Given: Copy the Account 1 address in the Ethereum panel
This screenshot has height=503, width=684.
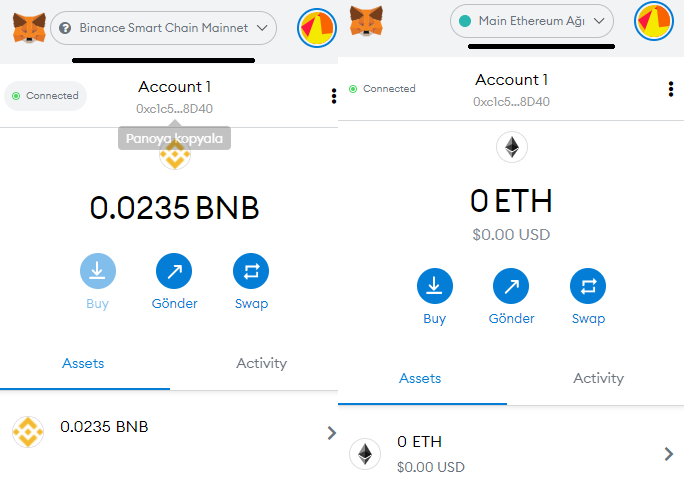Looking at the screenshot, I should (x=511, y=102).
